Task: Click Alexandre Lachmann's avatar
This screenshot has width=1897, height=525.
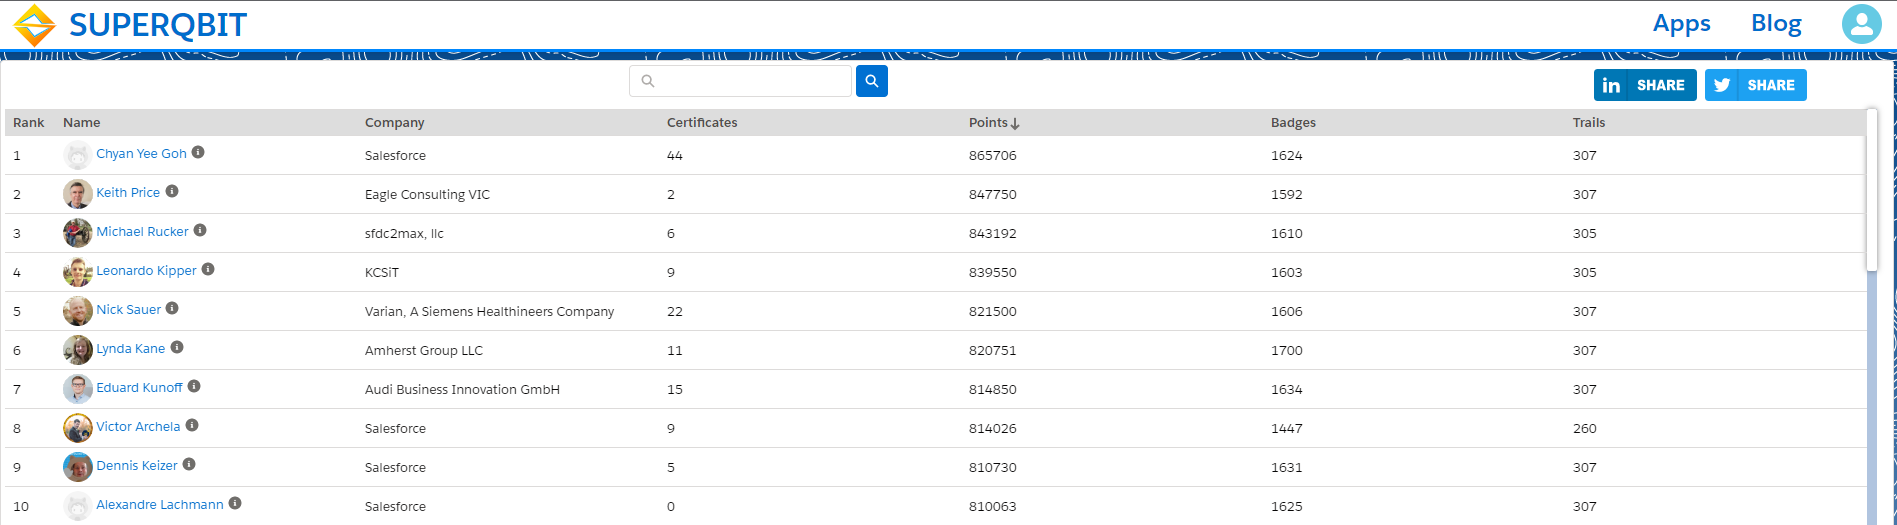Action: [78, 506]
